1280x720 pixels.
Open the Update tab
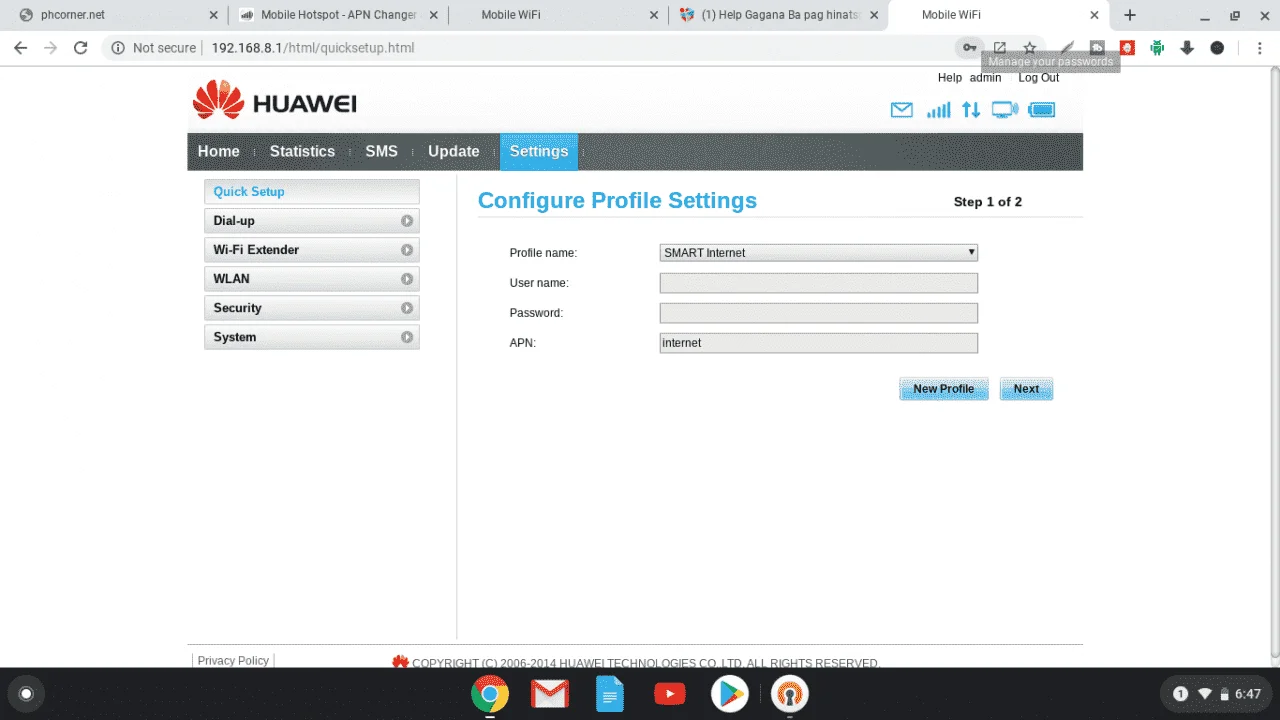pos(454,152)
